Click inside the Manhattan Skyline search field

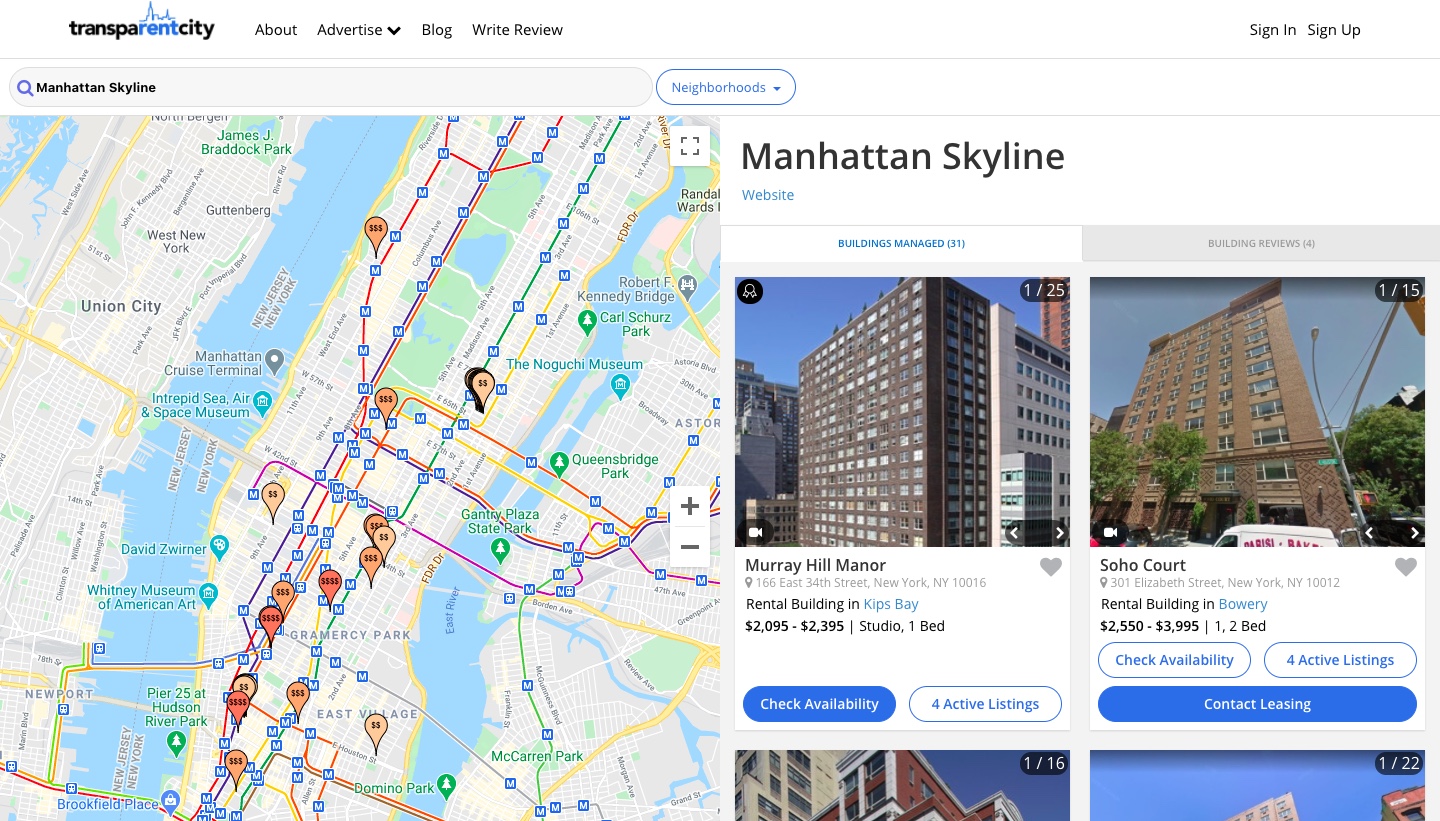330,87
